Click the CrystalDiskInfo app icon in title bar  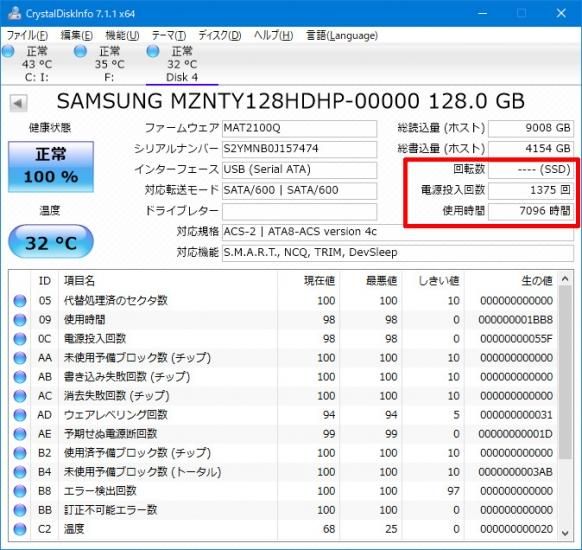click(14, 13)
